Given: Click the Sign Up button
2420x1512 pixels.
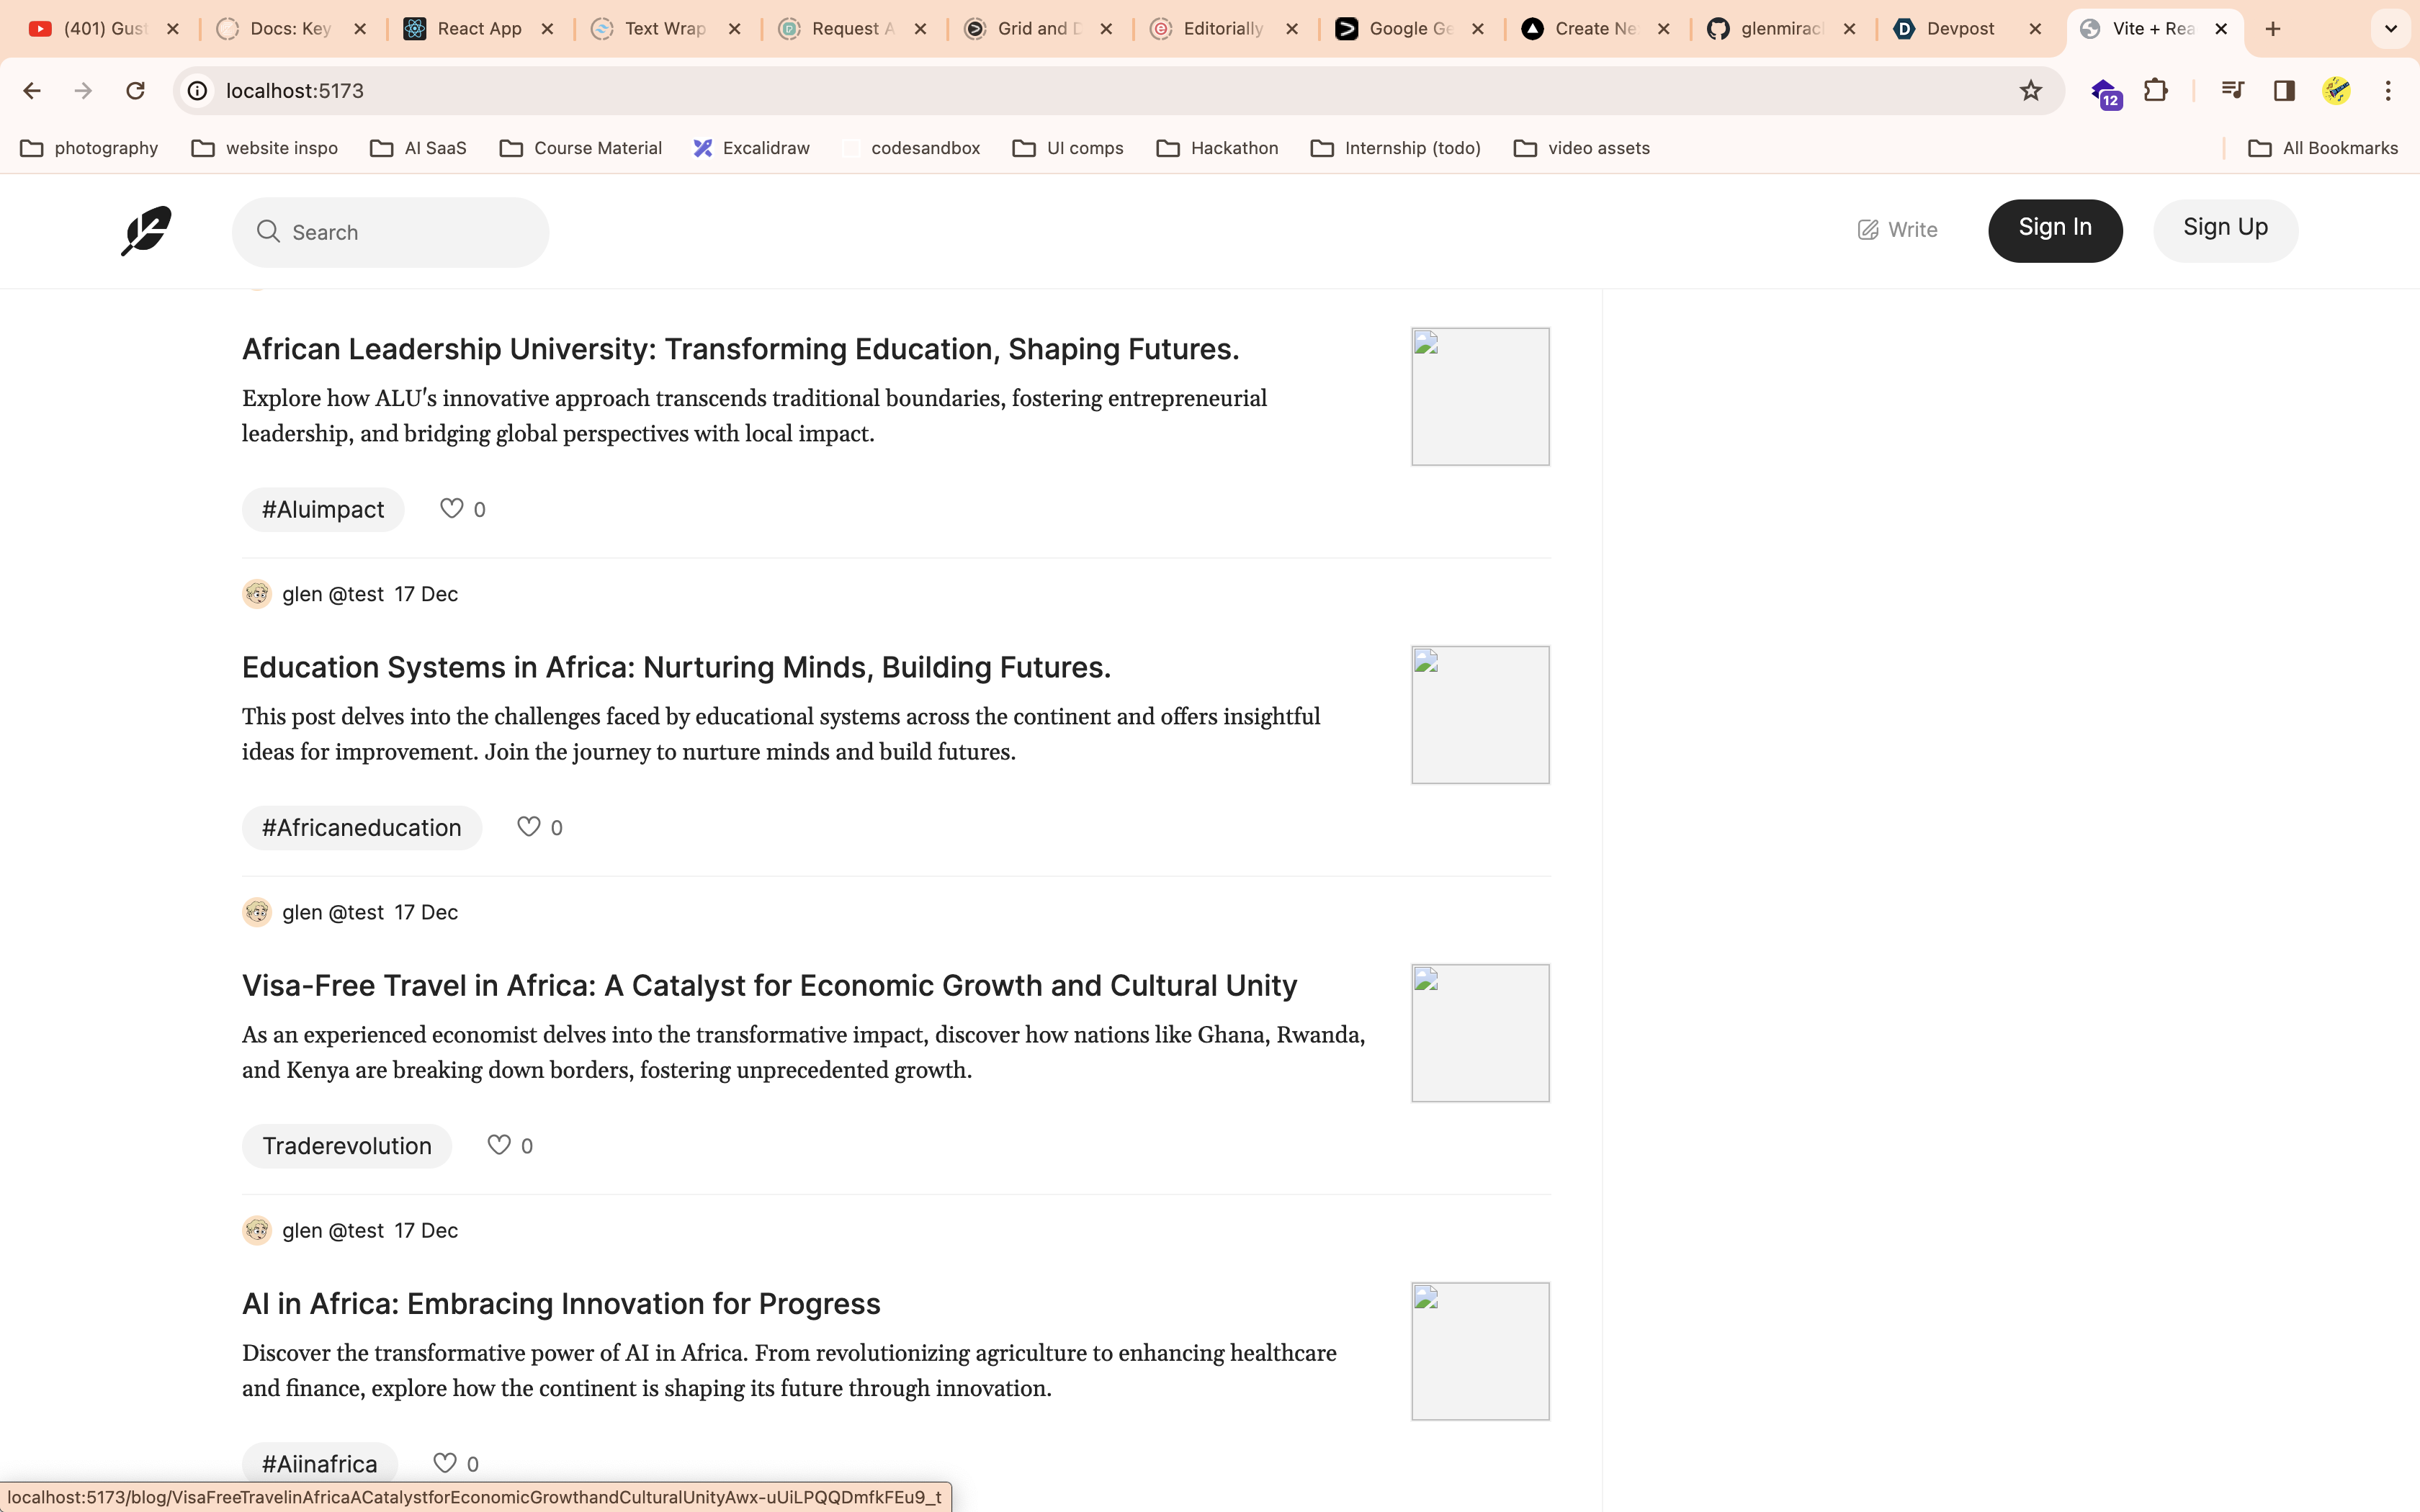Looking at the screenshot, I should pyautogui.click(x=2225, y=229).
